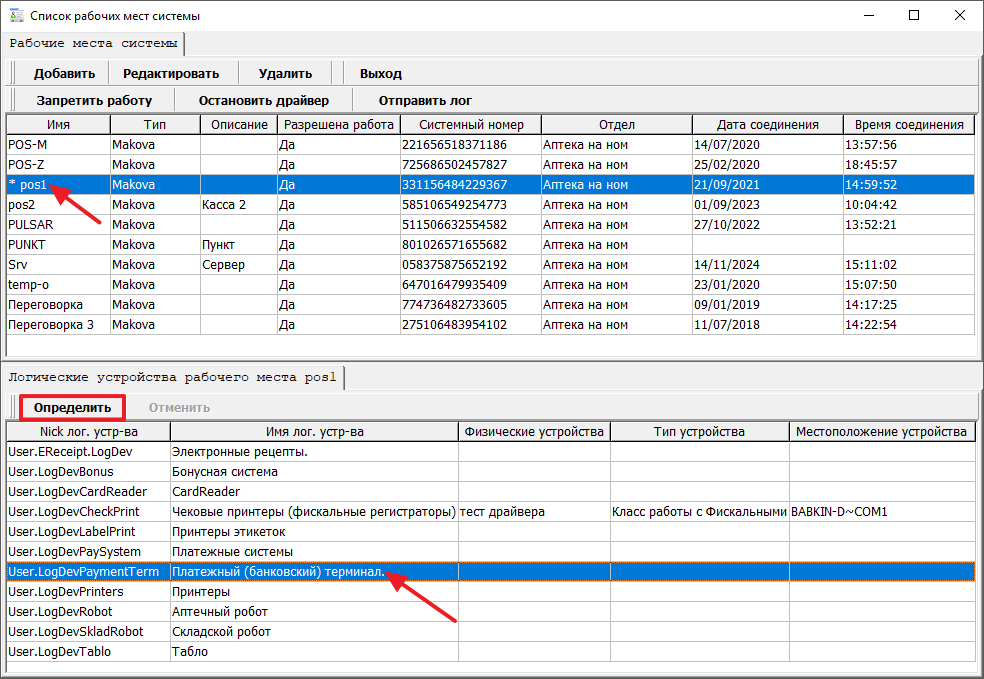984x679 pixels.
Task: Maximize the window
Action: point(913,16)
